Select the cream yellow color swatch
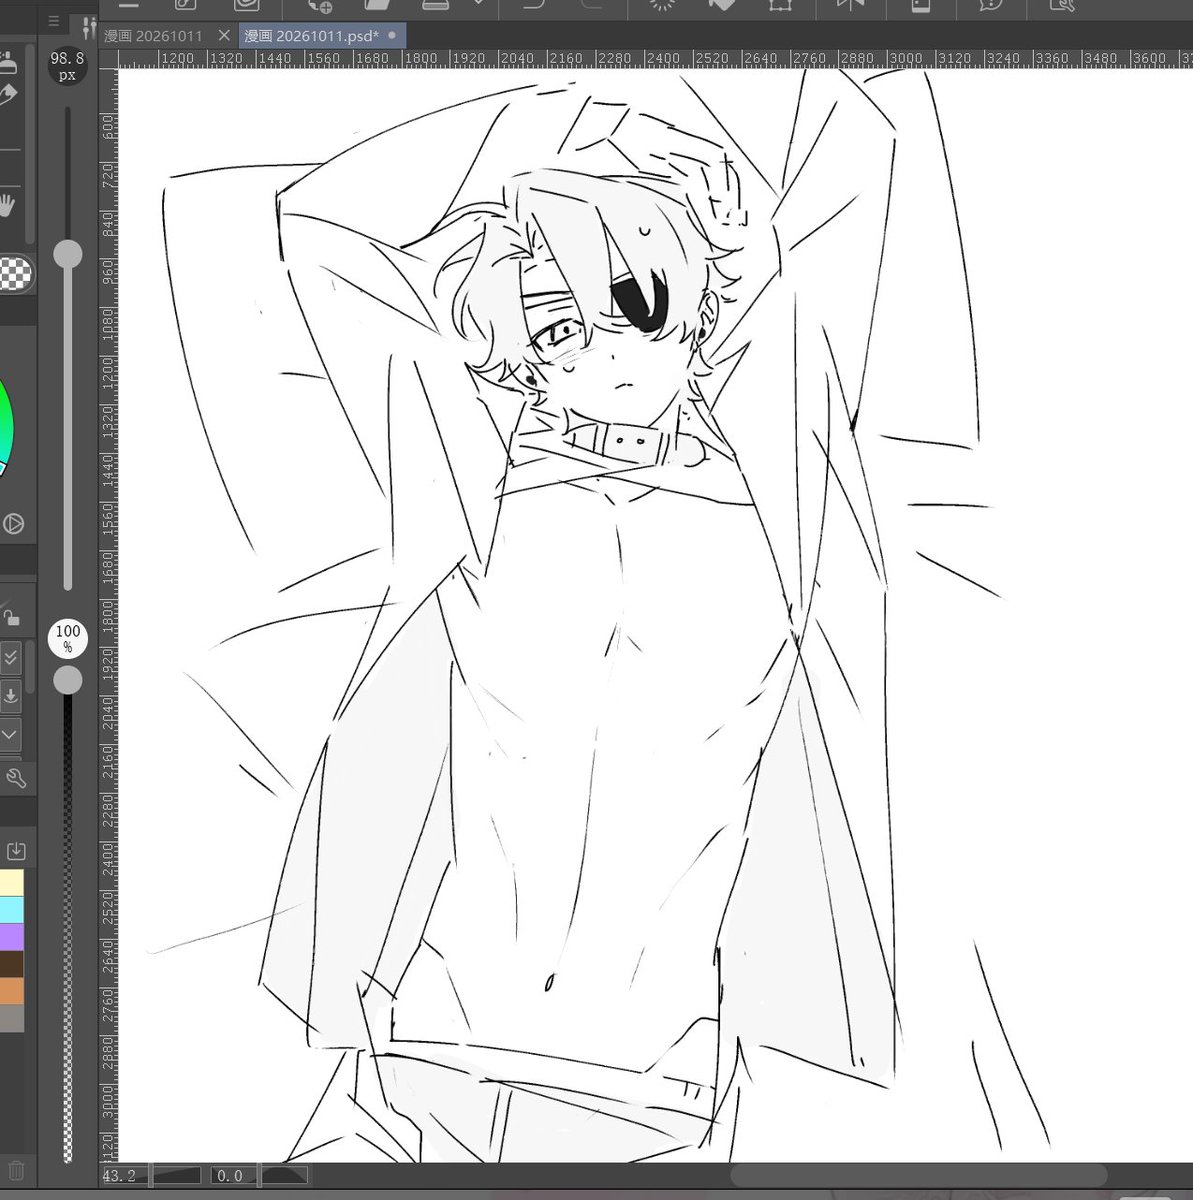1193x1200 pixels. click(11, 883)
